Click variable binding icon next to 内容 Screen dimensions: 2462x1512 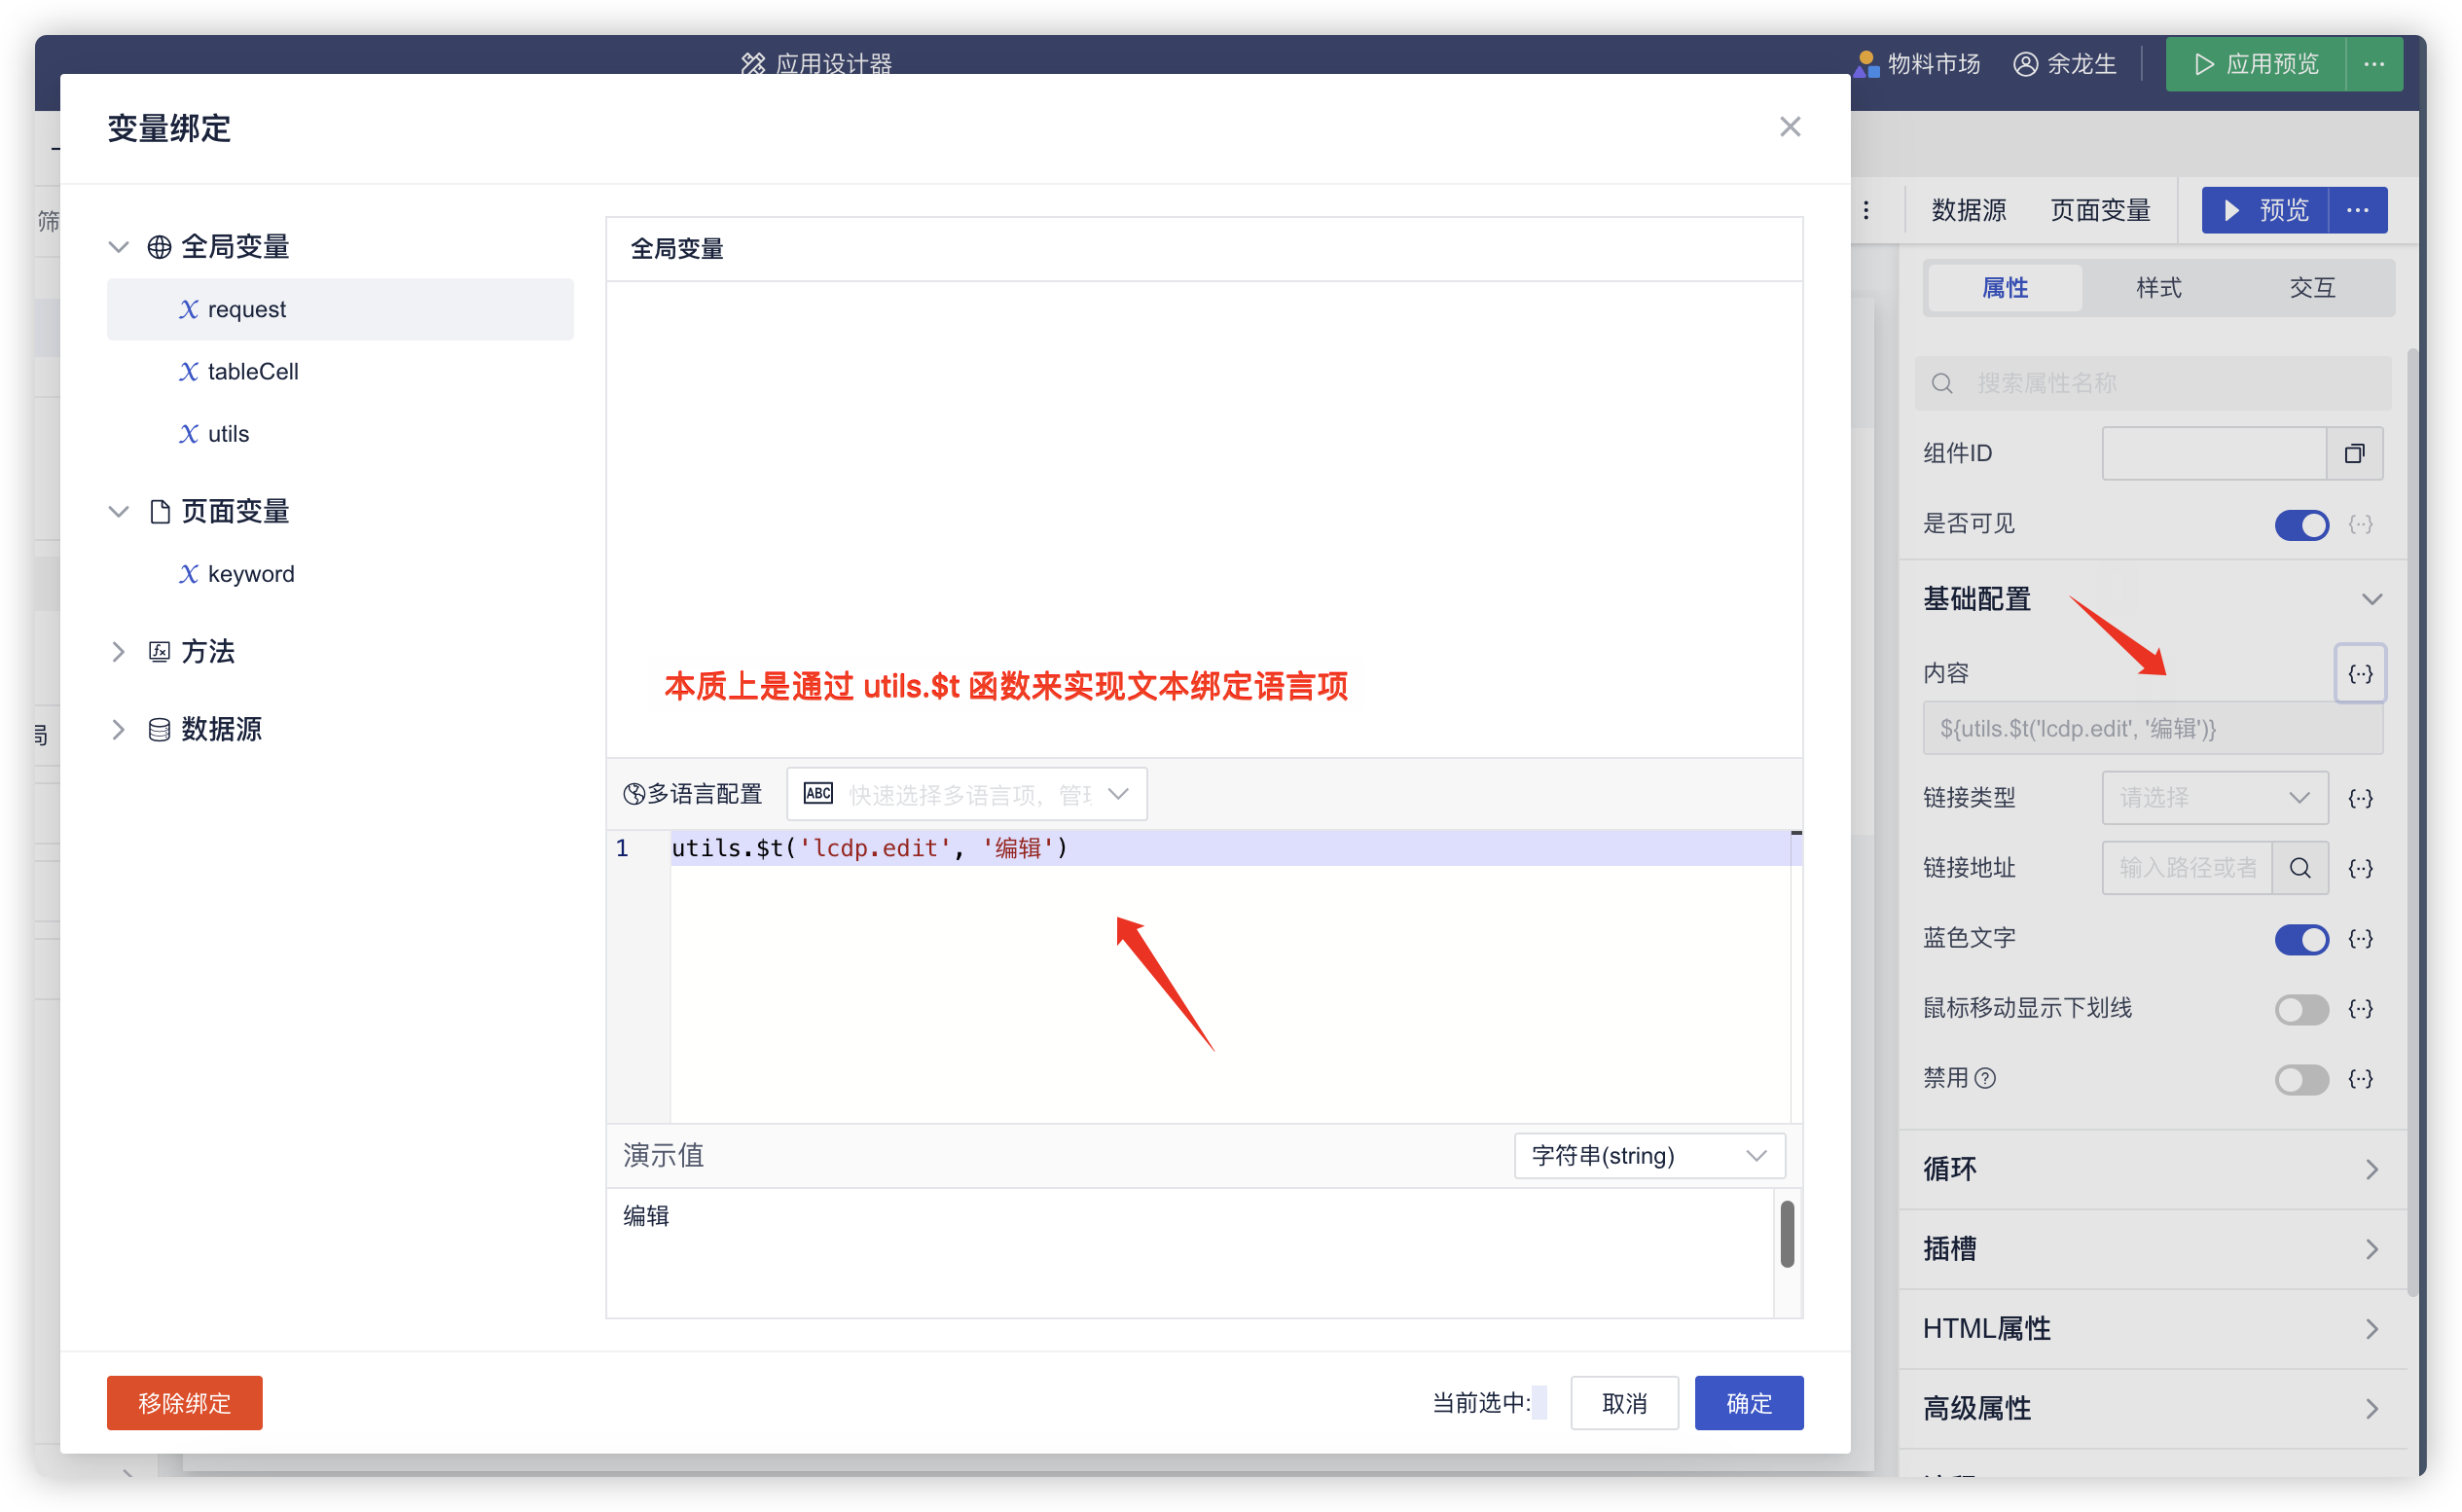click(2360, 673)
